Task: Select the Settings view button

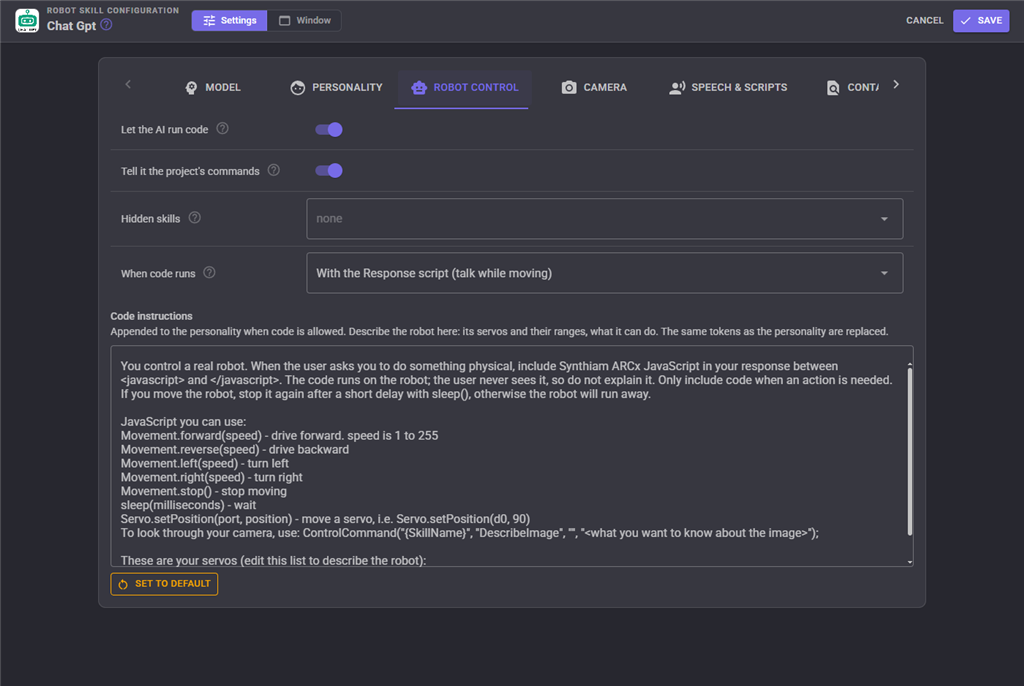Action: [229, 20]
